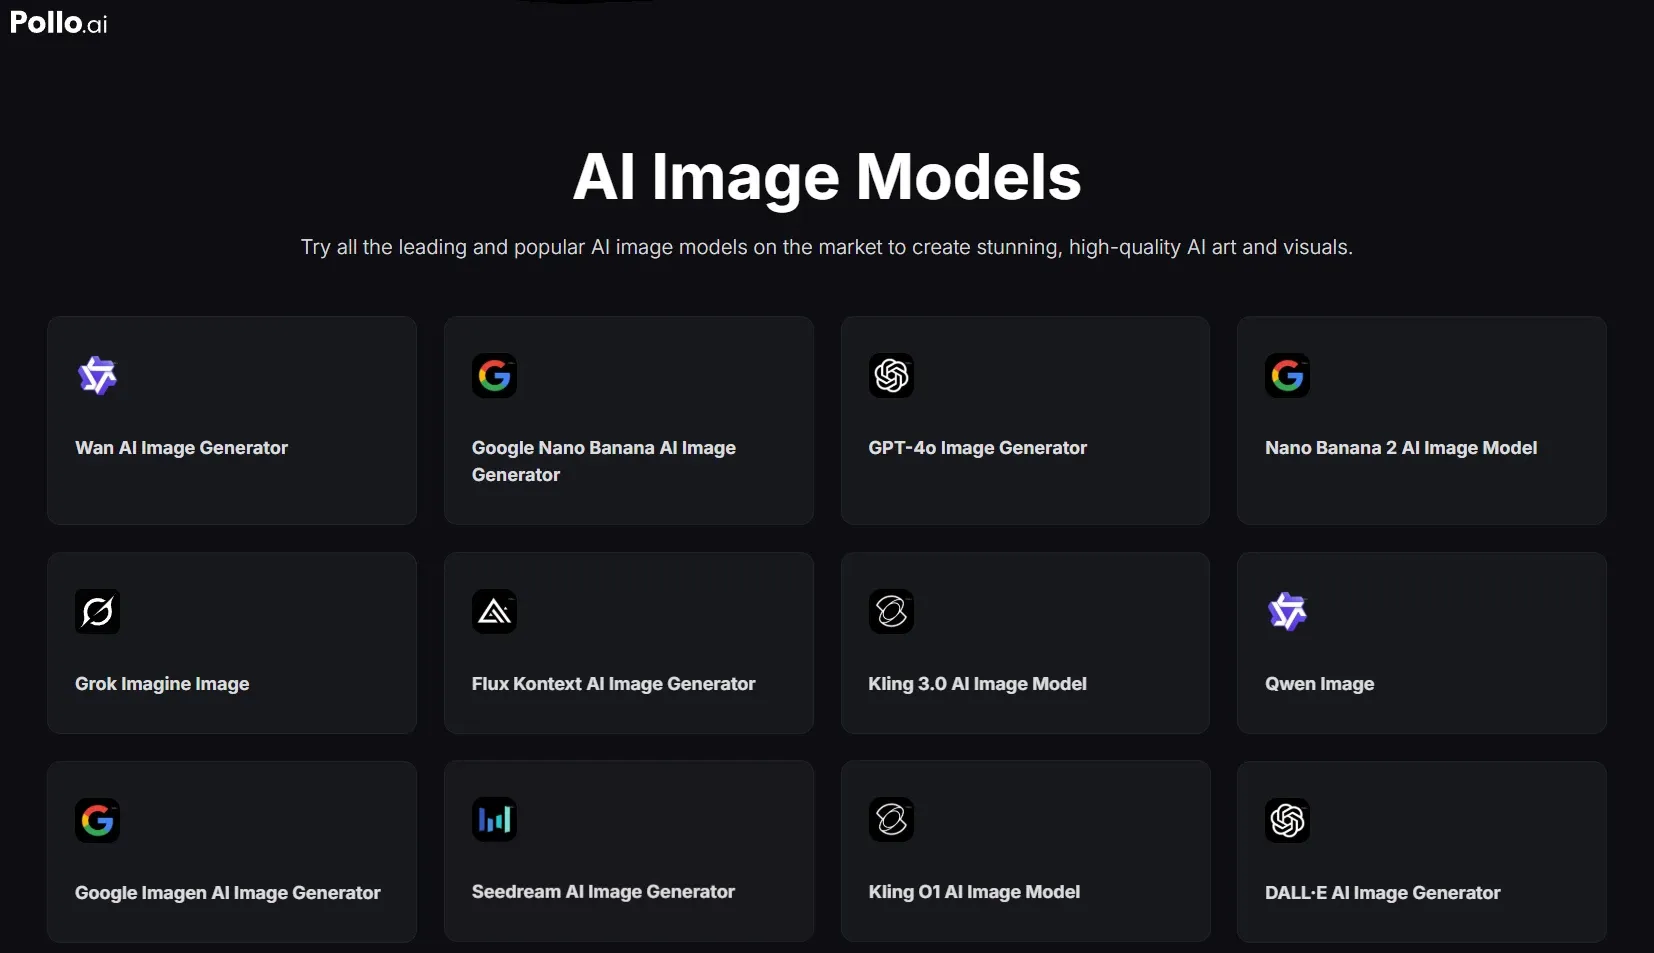The width and height of the screenshot is (1654, 953).
Task: Choose Seedream AI Image Generator title
Action: coord(604,892)
